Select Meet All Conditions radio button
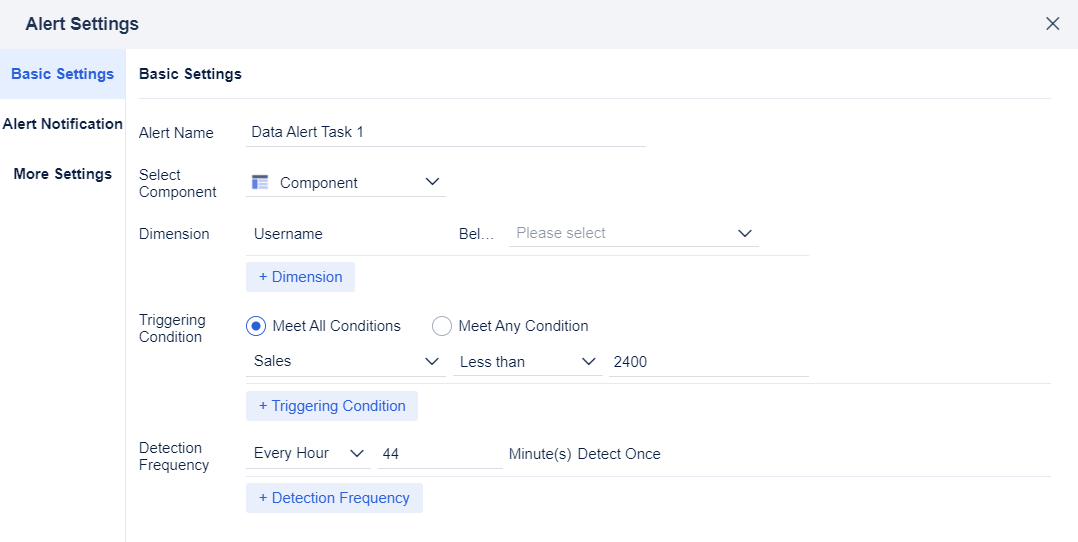 click(x=256, y=326)
